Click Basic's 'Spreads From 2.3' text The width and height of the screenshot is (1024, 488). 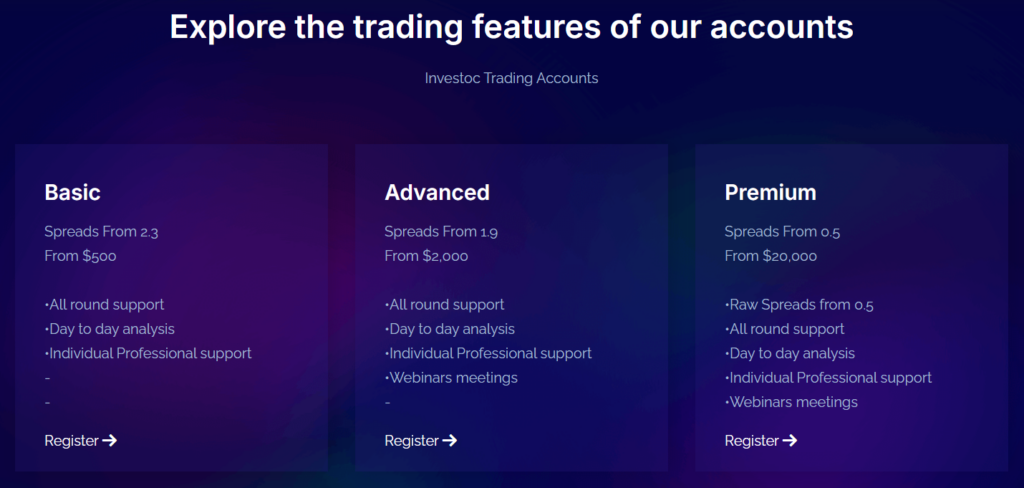click(101, 232)
